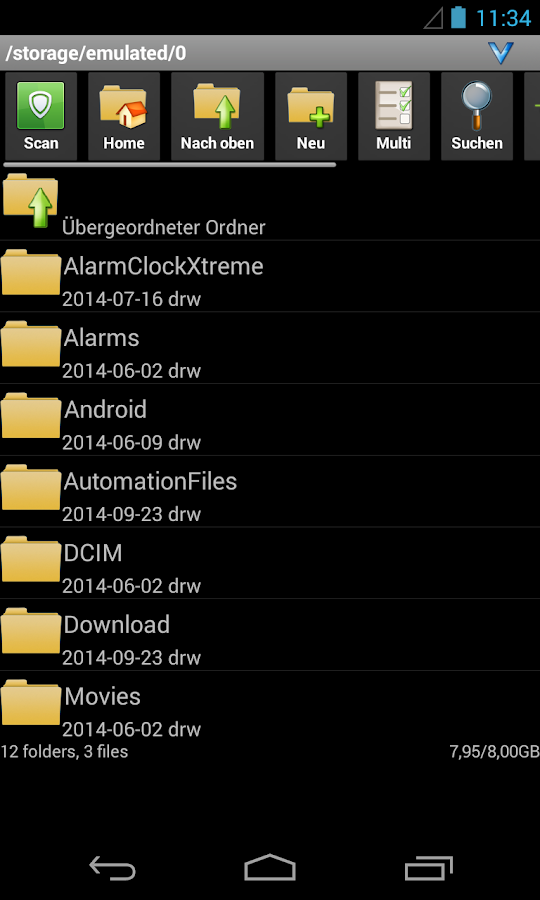
Task: Click the toolbar horizontal scroll indicator
Action: [x=170, y=165]
